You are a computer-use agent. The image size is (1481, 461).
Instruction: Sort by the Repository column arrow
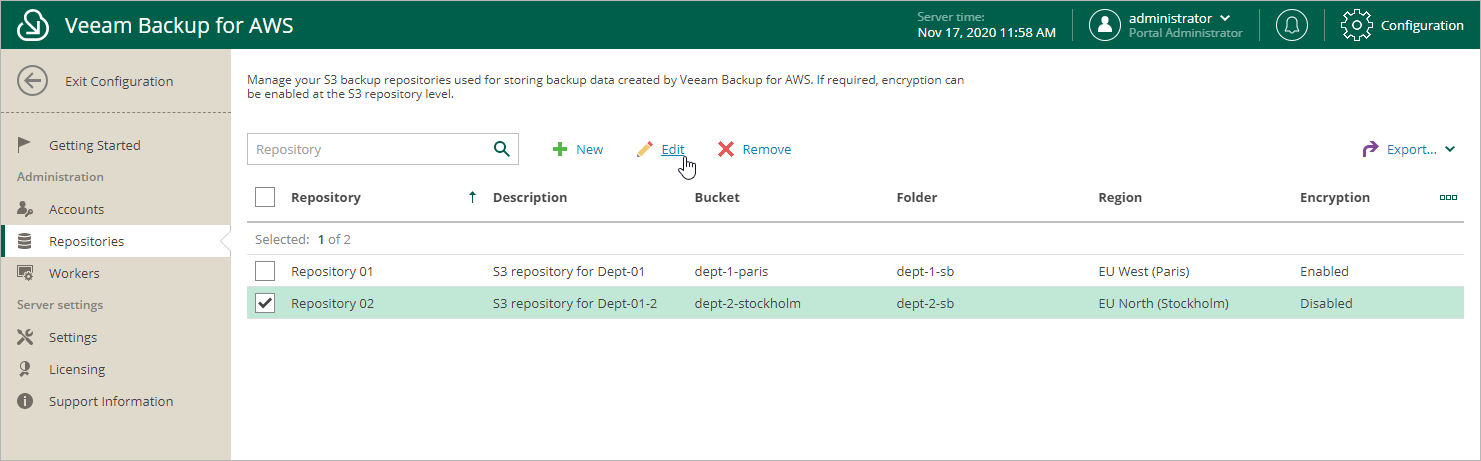tap(472, 197)
